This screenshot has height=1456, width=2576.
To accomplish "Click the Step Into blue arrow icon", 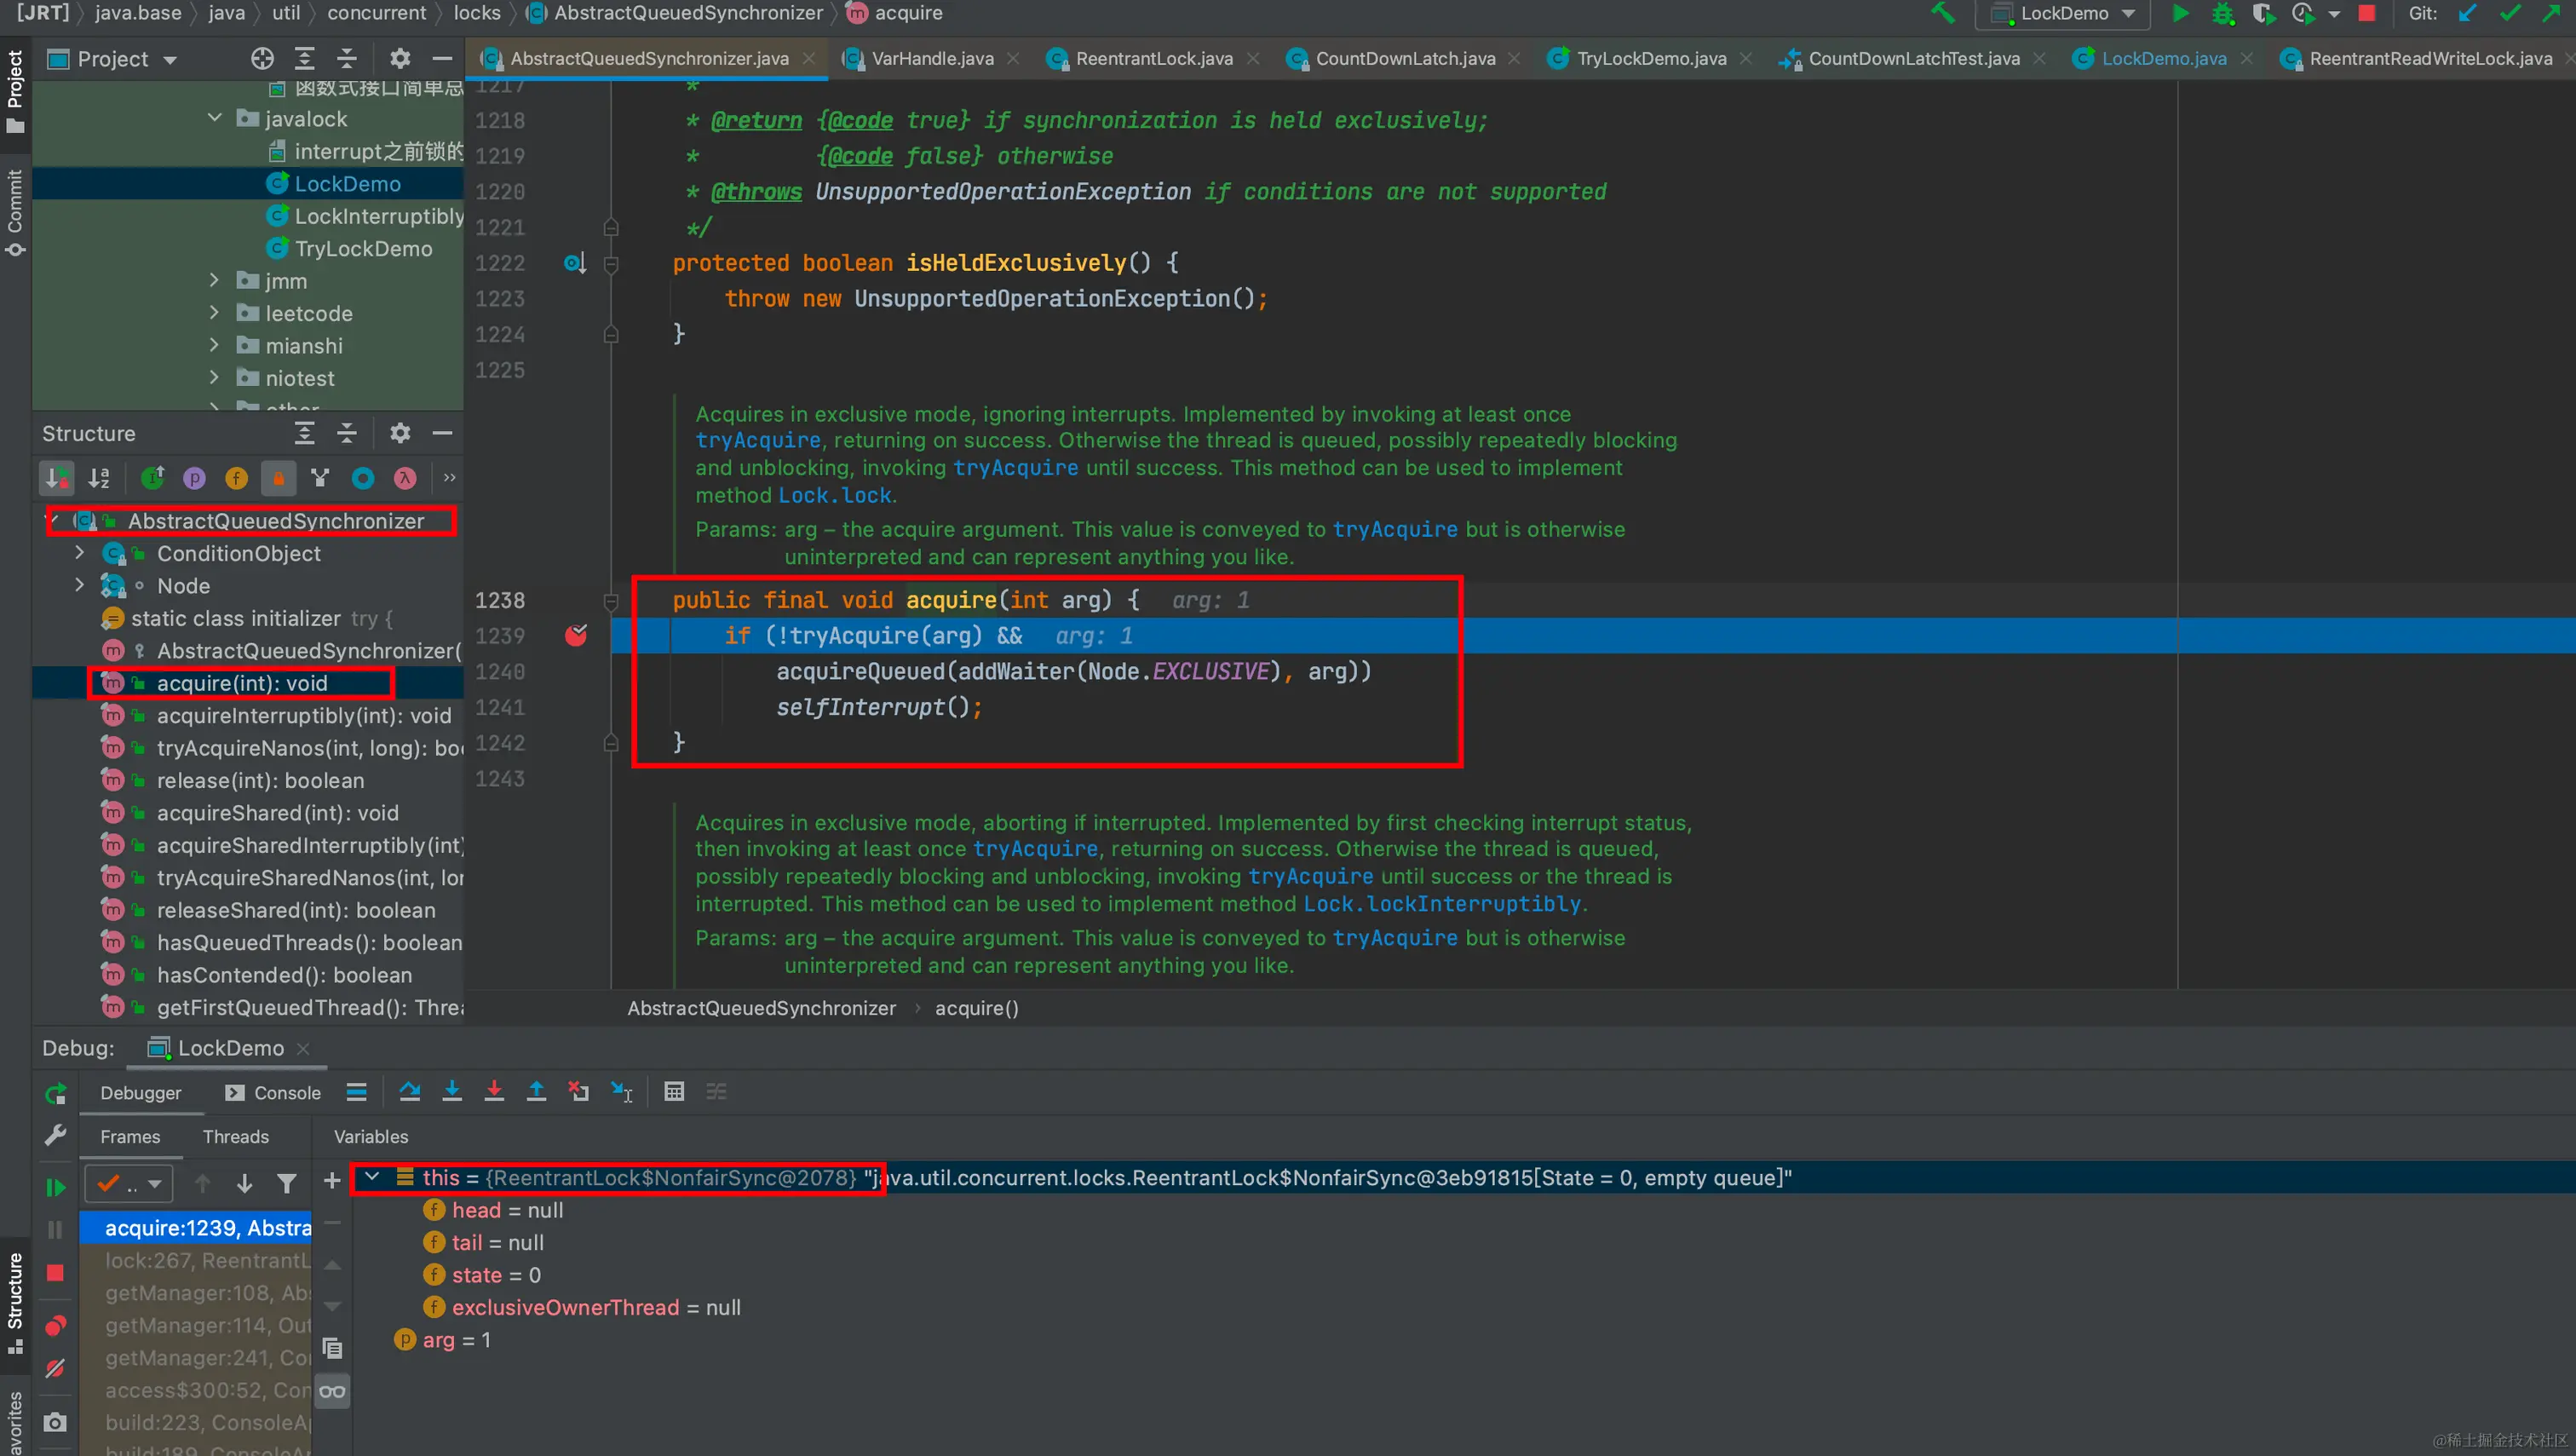I will (452, 1092).
